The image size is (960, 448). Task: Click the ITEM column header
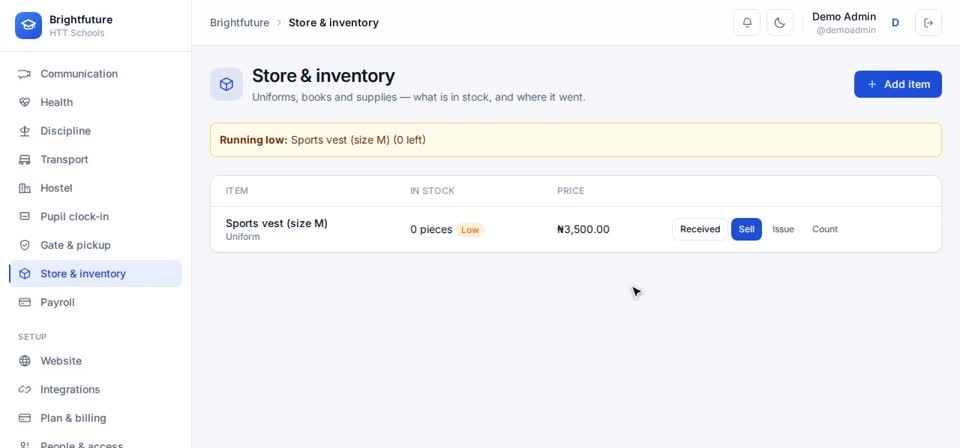tap(237, 191)
